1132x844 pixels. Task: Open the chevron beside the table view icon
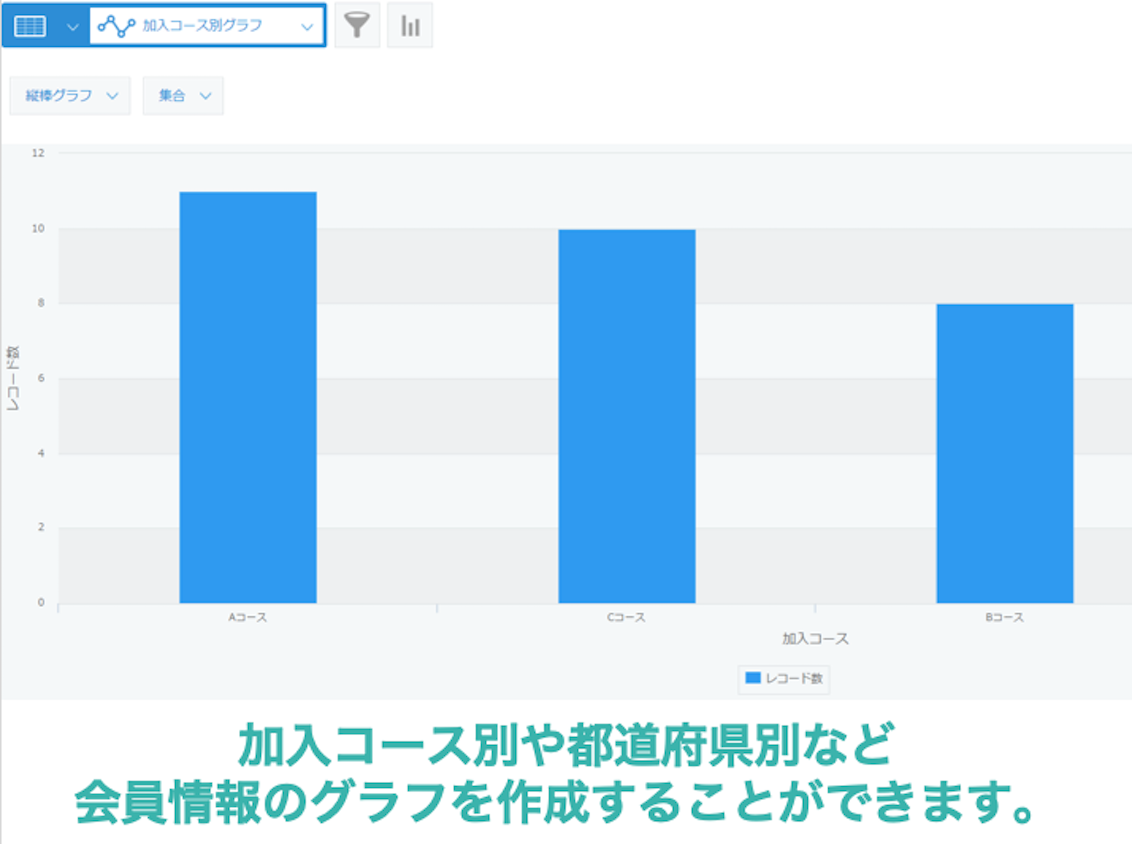[x=72, y=27]
